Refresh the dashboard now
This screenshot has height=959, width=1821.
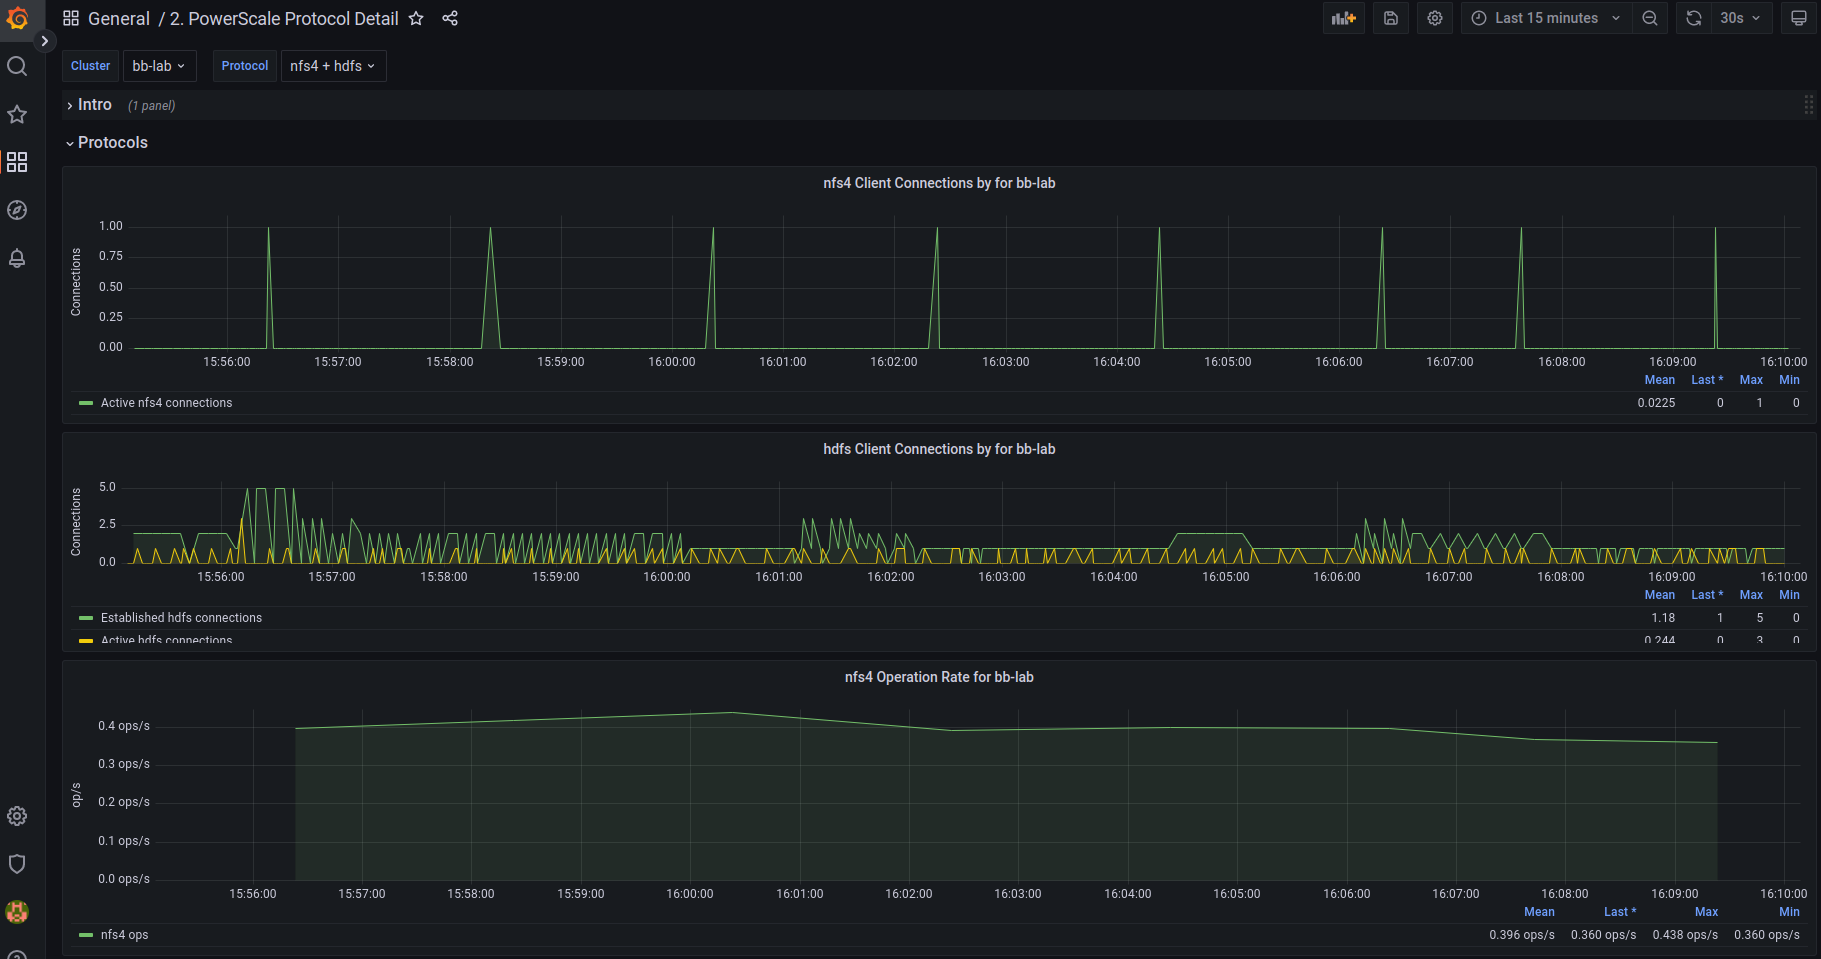tap(1693, 18)
